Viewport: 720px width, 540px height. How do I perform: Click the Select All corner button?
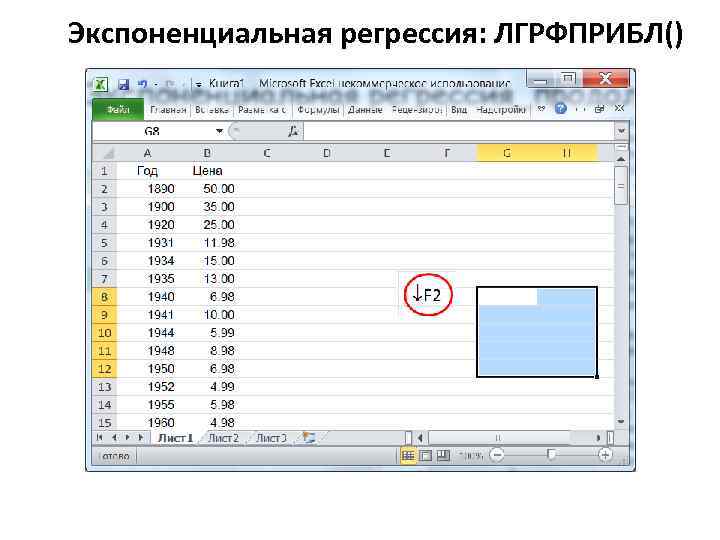105,153
